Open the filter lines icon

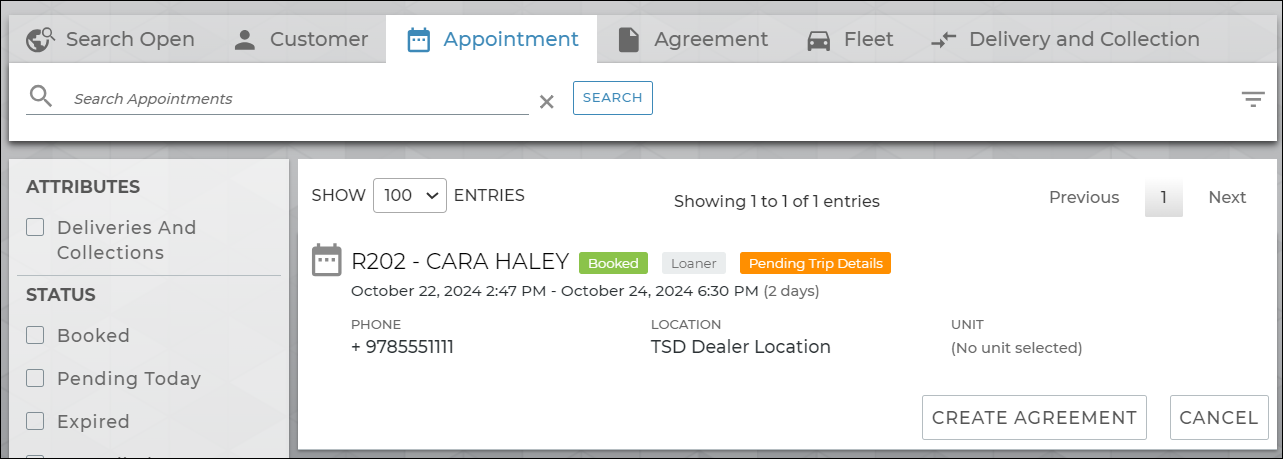(x=1253, y=99)
